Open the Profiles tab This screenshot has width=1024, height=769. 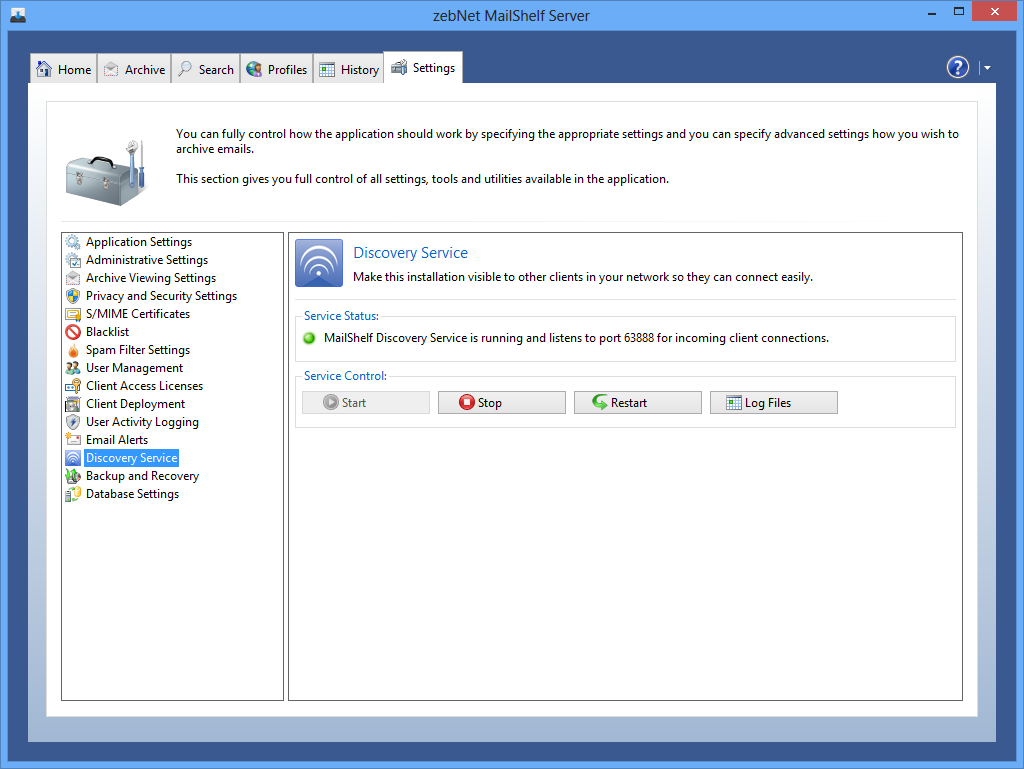click(x=276, y=69)
